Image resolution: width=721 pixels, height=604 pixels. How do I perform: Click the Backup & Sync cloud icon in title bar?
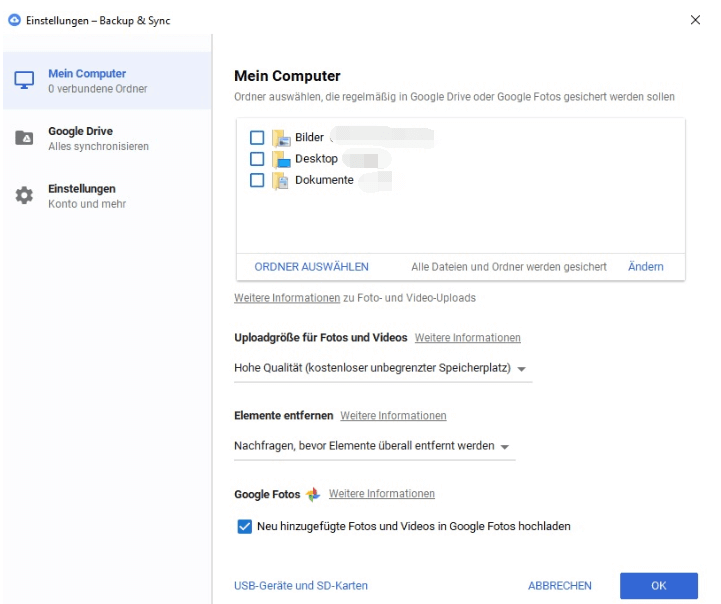pos(15,20)
